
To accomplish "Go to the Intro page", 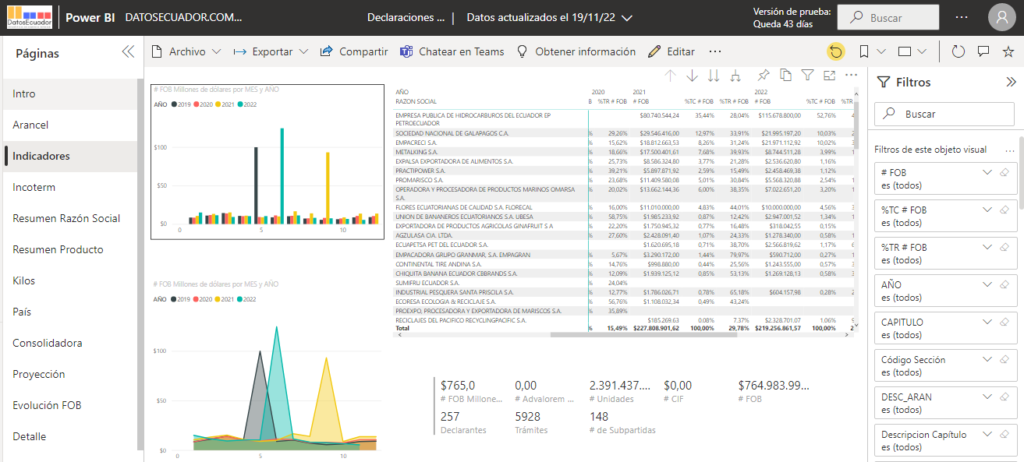I will click(x=69, y=94).
